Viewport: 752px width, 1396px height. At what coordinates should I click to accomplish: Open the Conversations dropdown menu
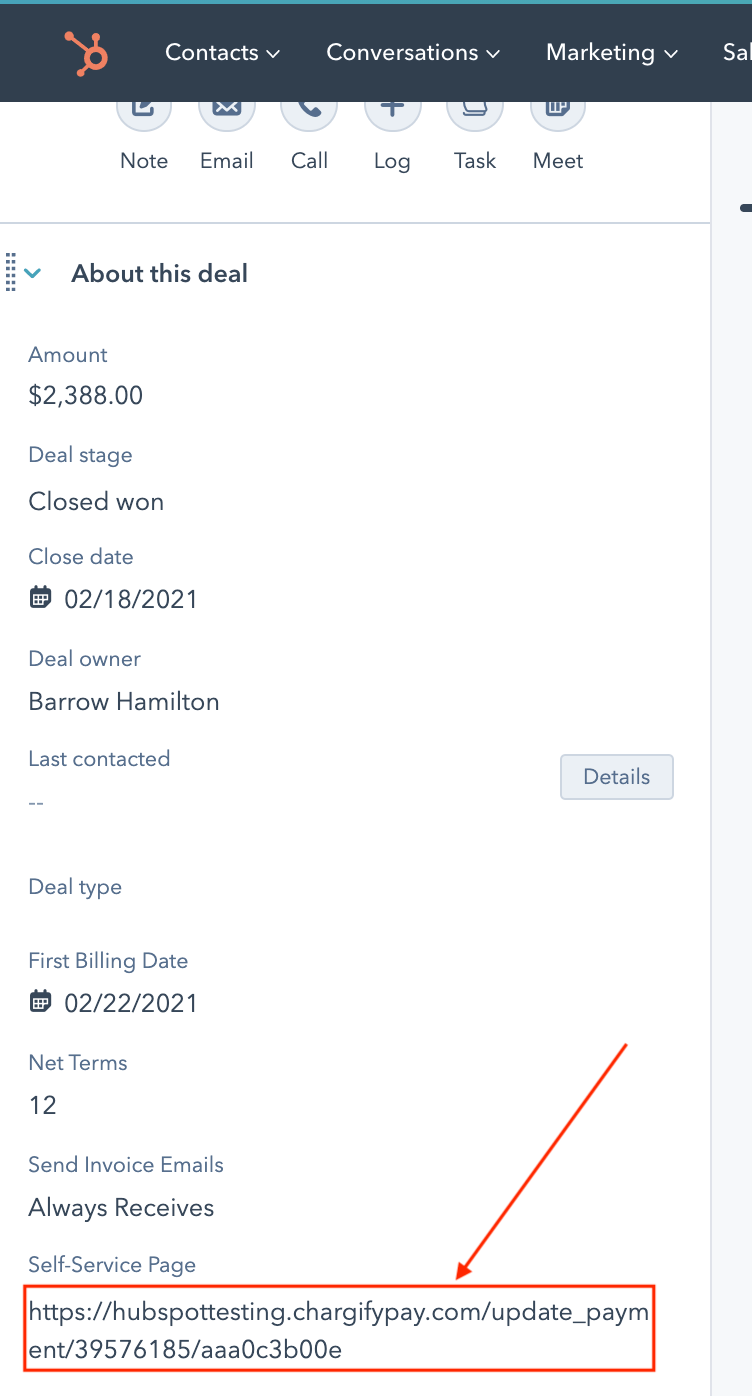pos(413,52)
